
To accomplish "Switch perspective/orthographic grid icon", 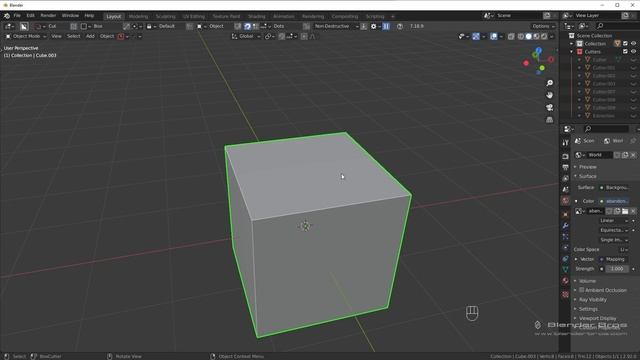I will click(x=550, y=120).
